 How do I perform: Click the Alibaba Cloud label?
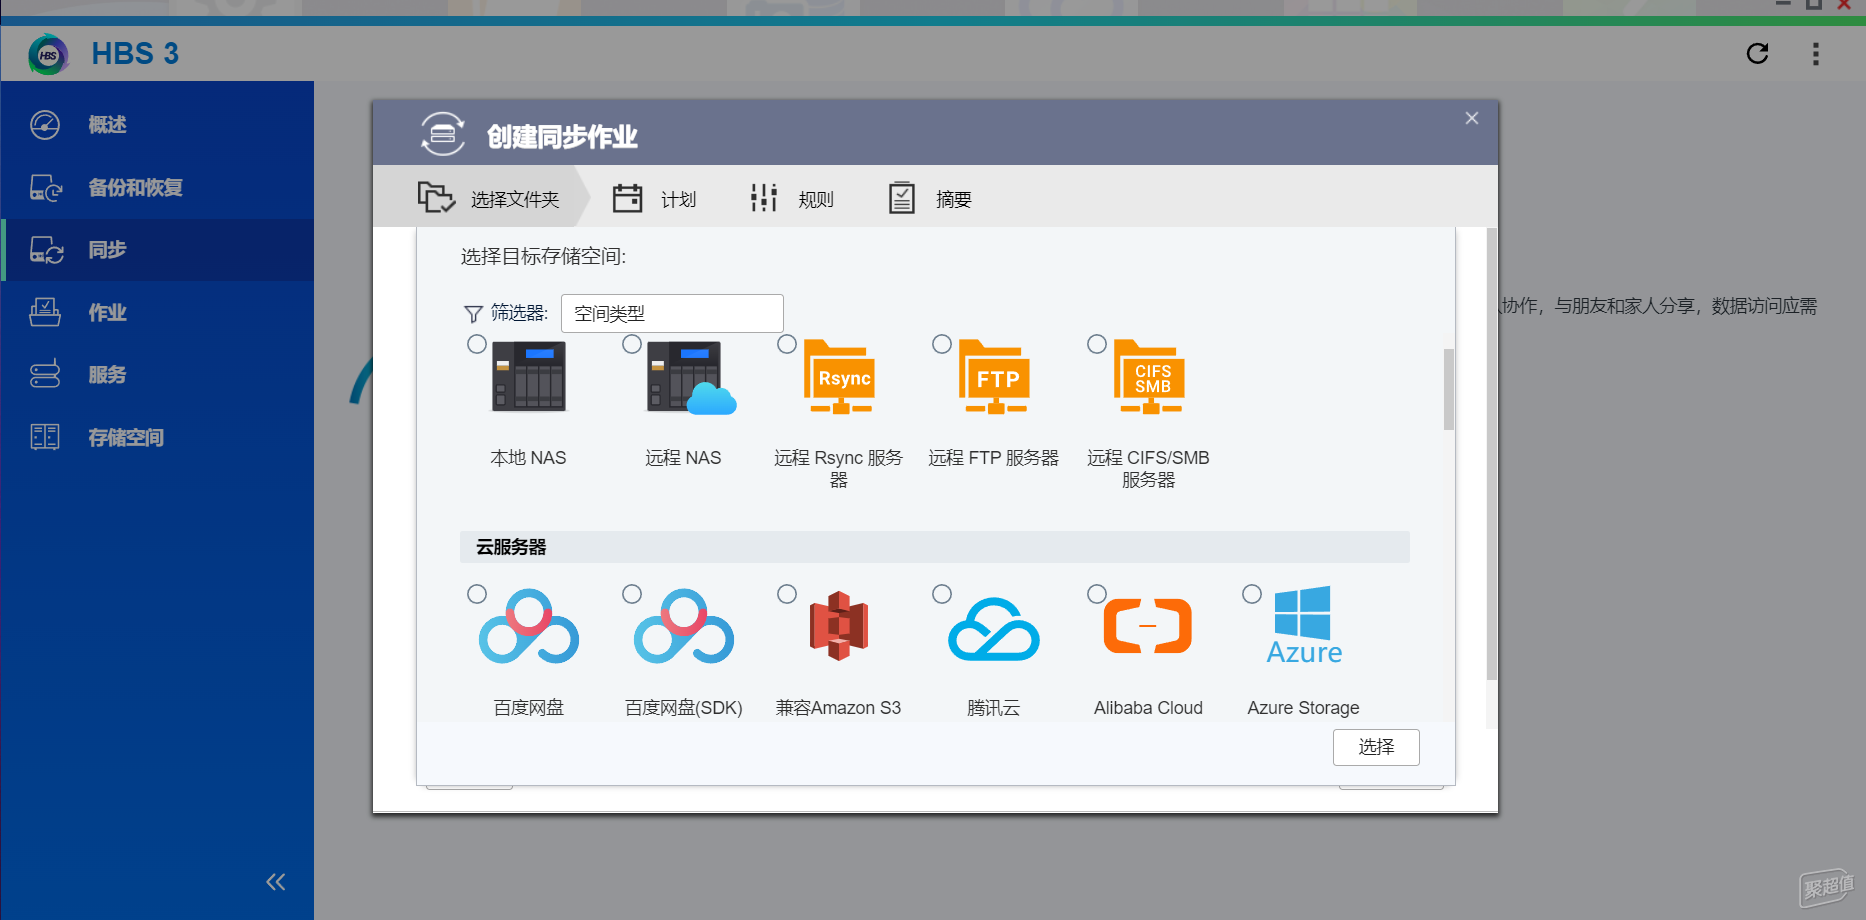click(x=1148, y=708)
